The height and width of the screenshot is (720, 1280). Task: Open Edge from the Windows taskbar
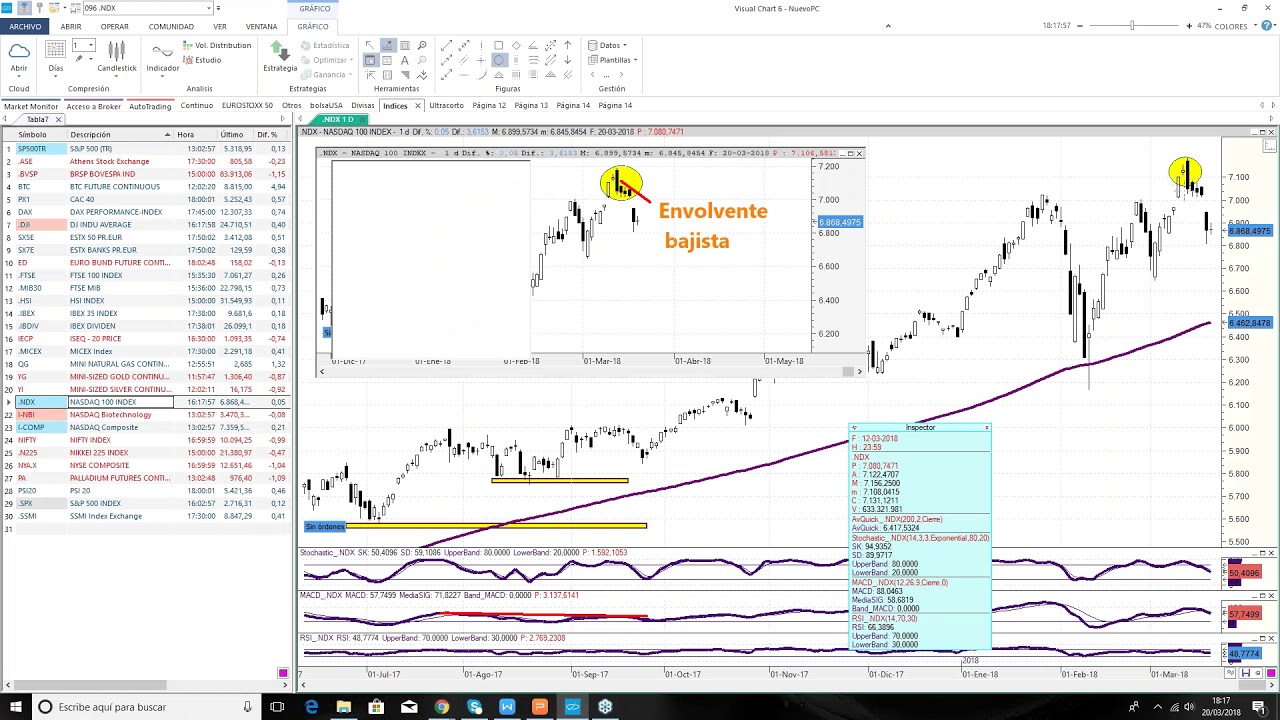[x=311, y=707]
